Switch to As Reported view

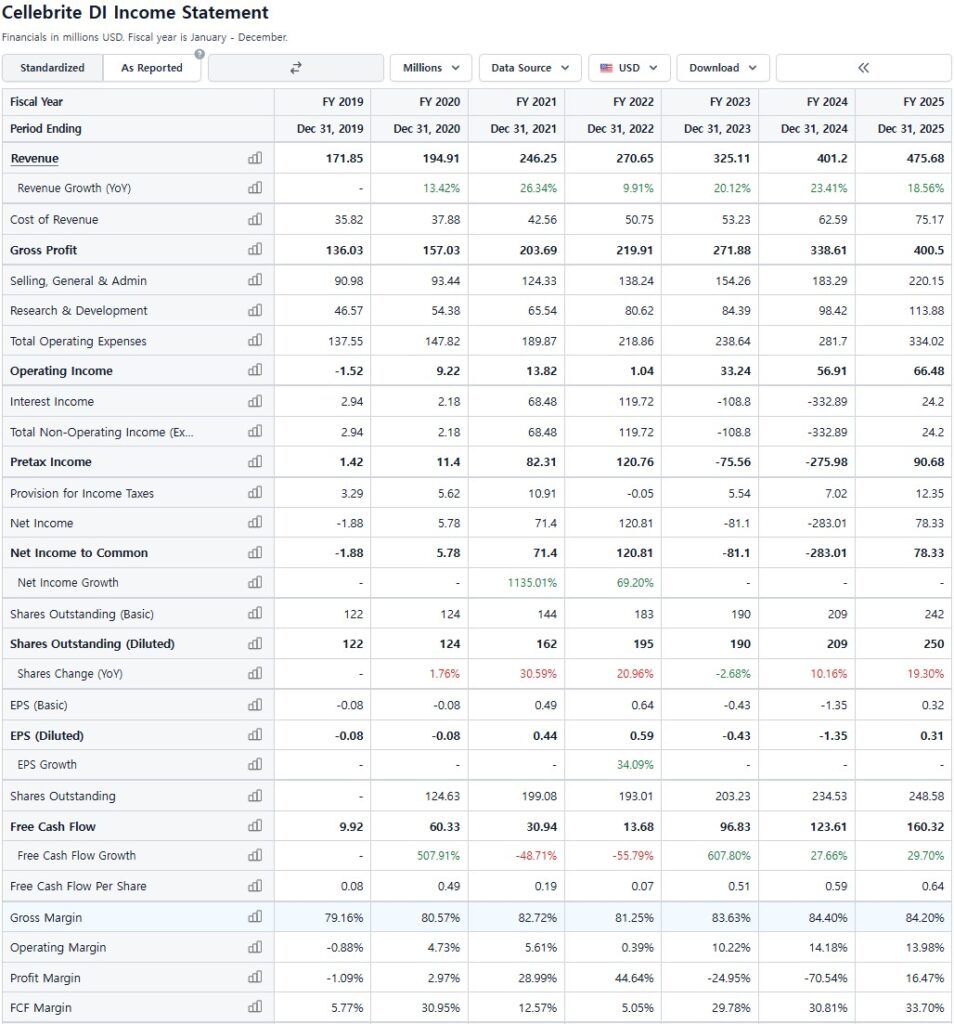pyautogui.click(x=152, y=68)
